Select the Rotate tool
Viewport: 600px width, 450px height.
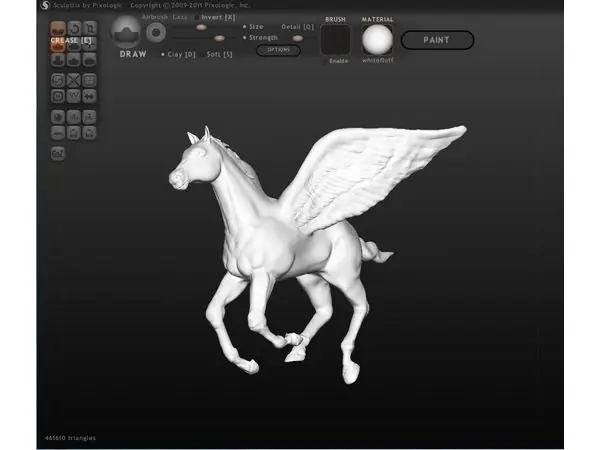74,29
